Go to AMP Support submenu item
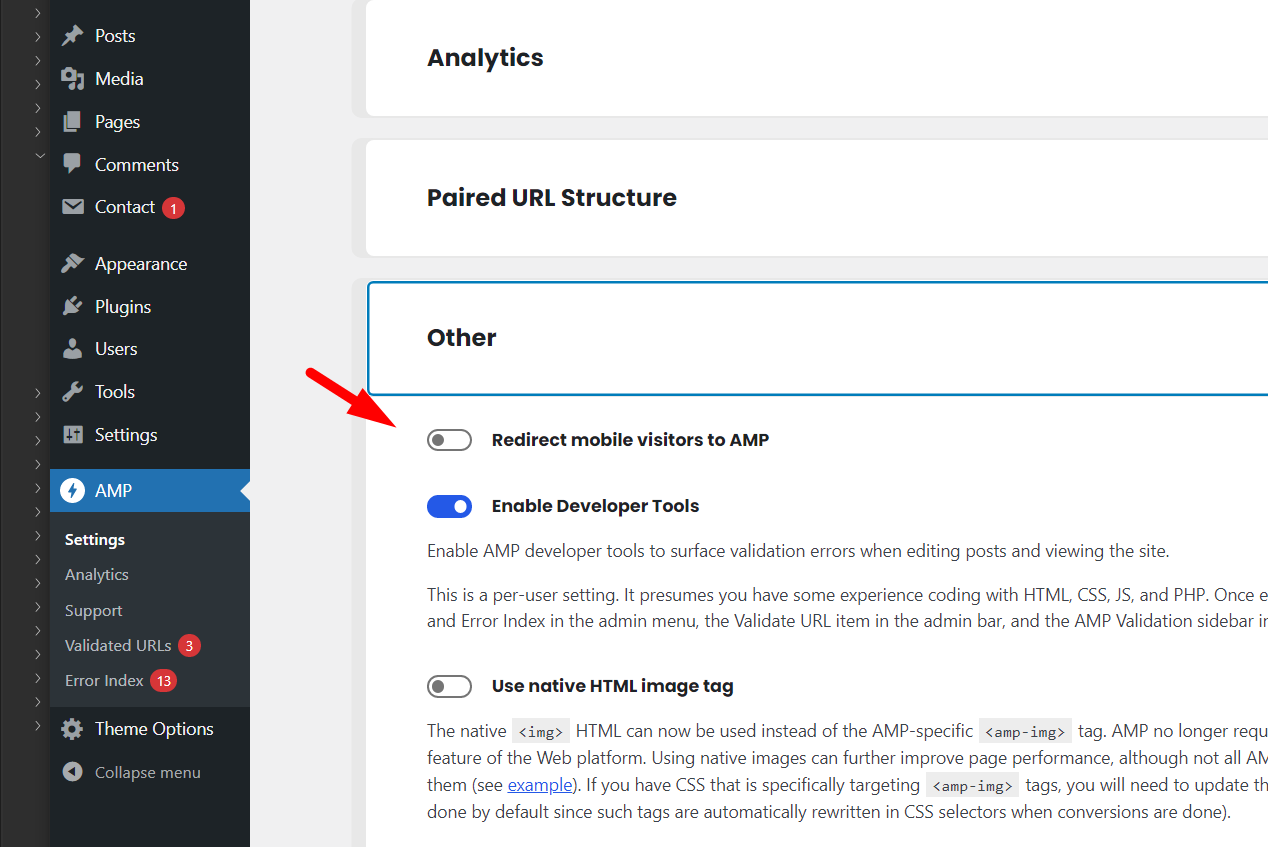 click(94, 611)
